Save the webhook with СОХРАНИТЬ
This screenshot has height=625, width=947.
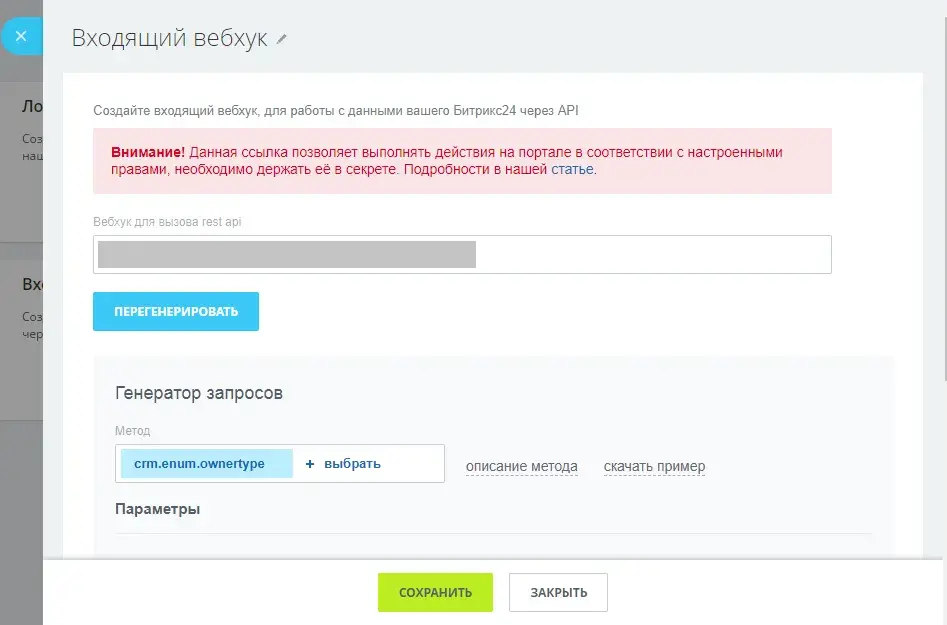pos(435,592)
